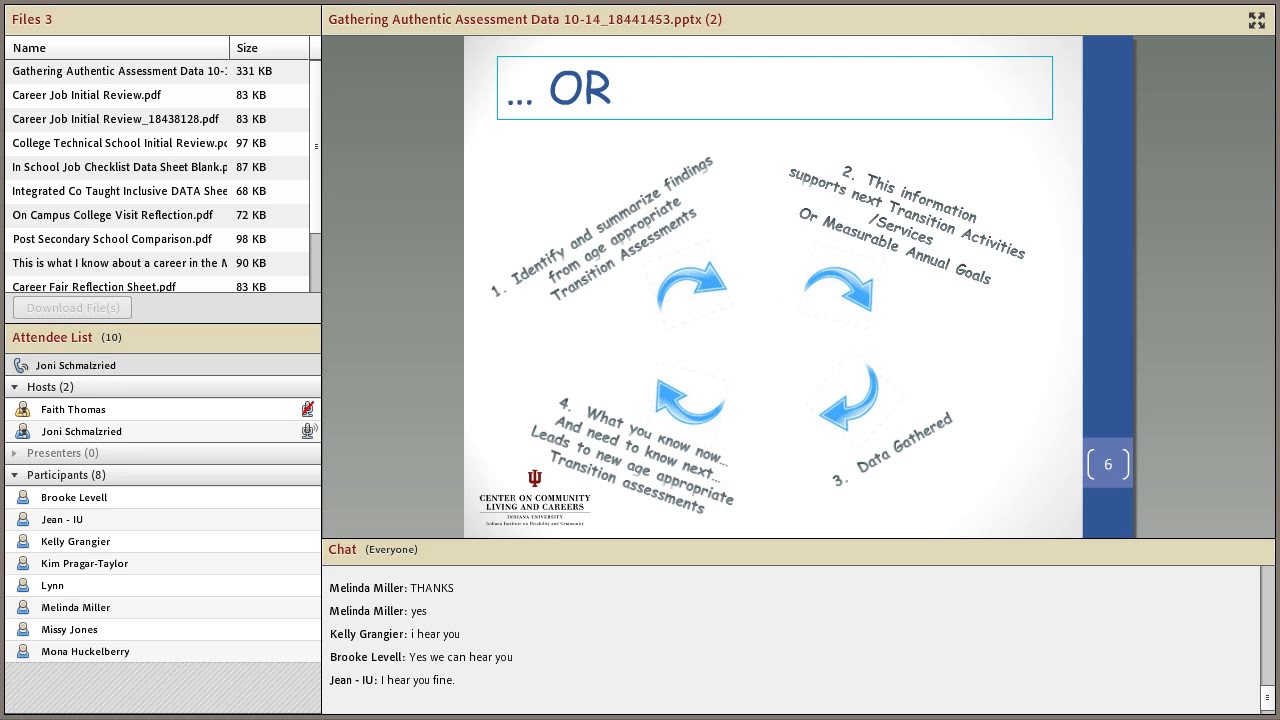The height and width of the screenshot is (720, 1280).
Task: Click Lynn participant icon
Action: pyautogui.click(x=23, y=585)
